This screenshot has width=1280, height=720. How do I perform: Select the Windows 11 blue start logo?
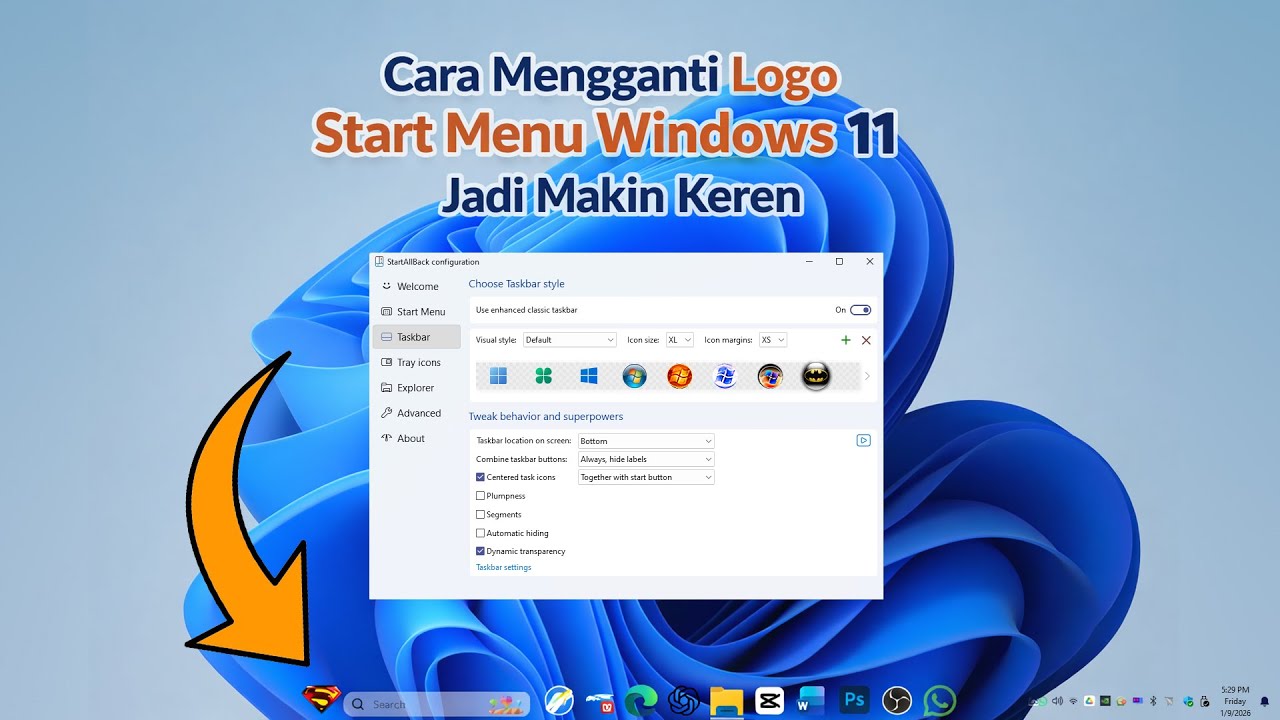tap(498, 376)
